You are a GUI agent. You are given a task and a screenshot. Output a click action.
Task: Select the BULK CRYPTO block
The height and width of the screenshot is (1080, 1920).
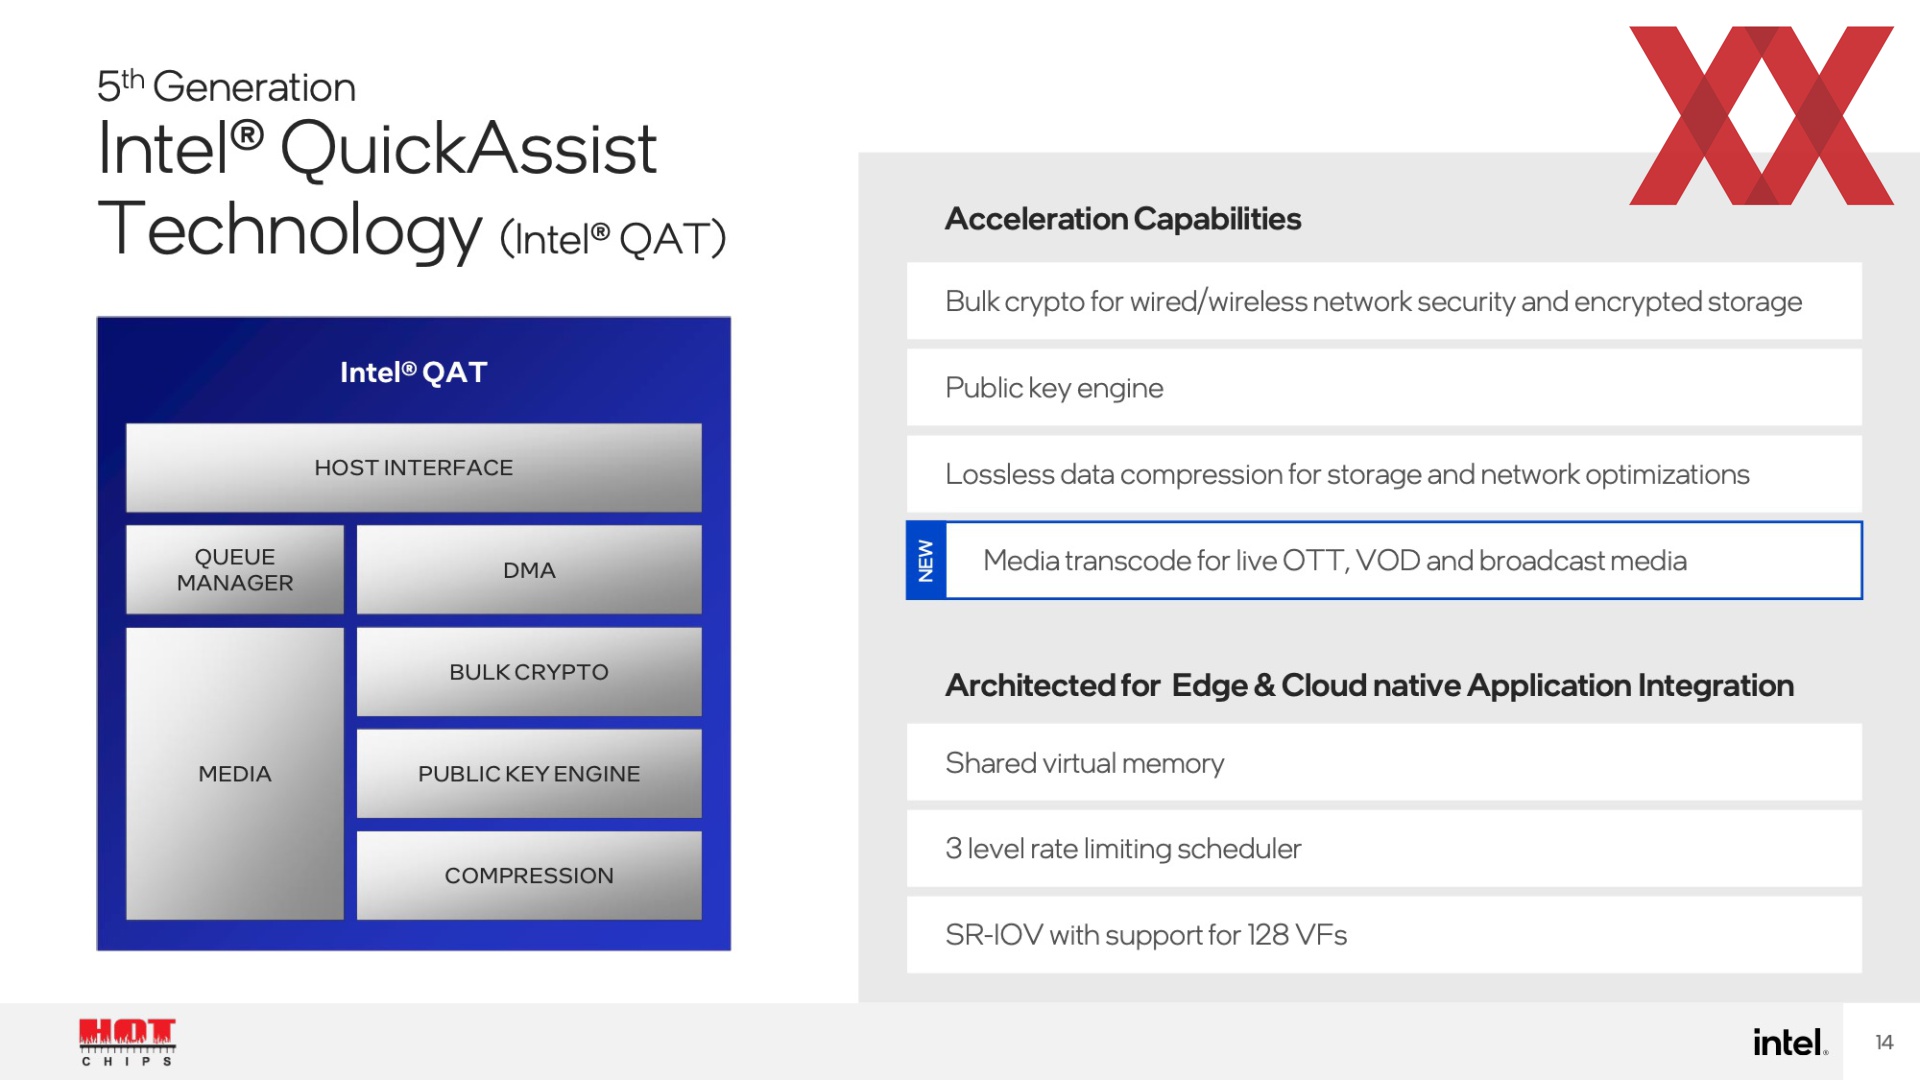529,671
